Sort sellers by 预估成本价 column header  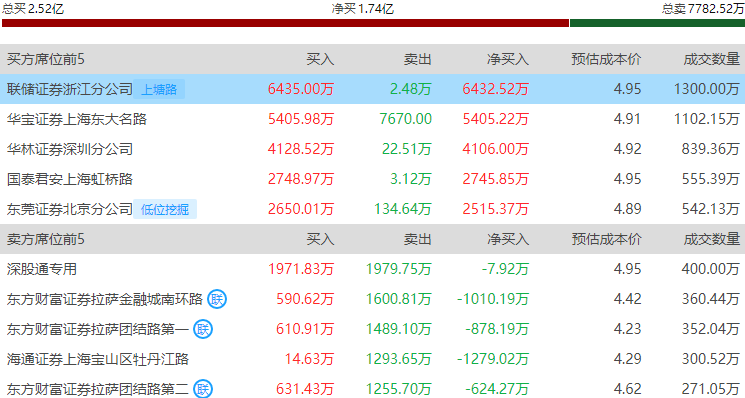606,239
